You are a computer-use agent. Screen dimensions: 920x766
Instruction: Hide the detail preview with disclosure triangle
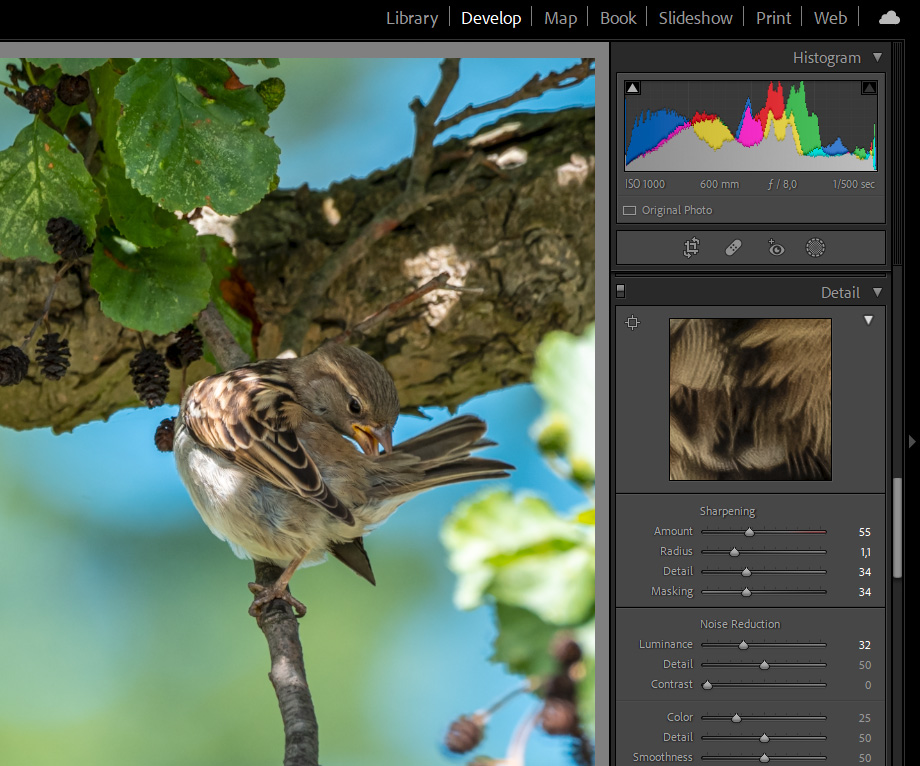868,321
